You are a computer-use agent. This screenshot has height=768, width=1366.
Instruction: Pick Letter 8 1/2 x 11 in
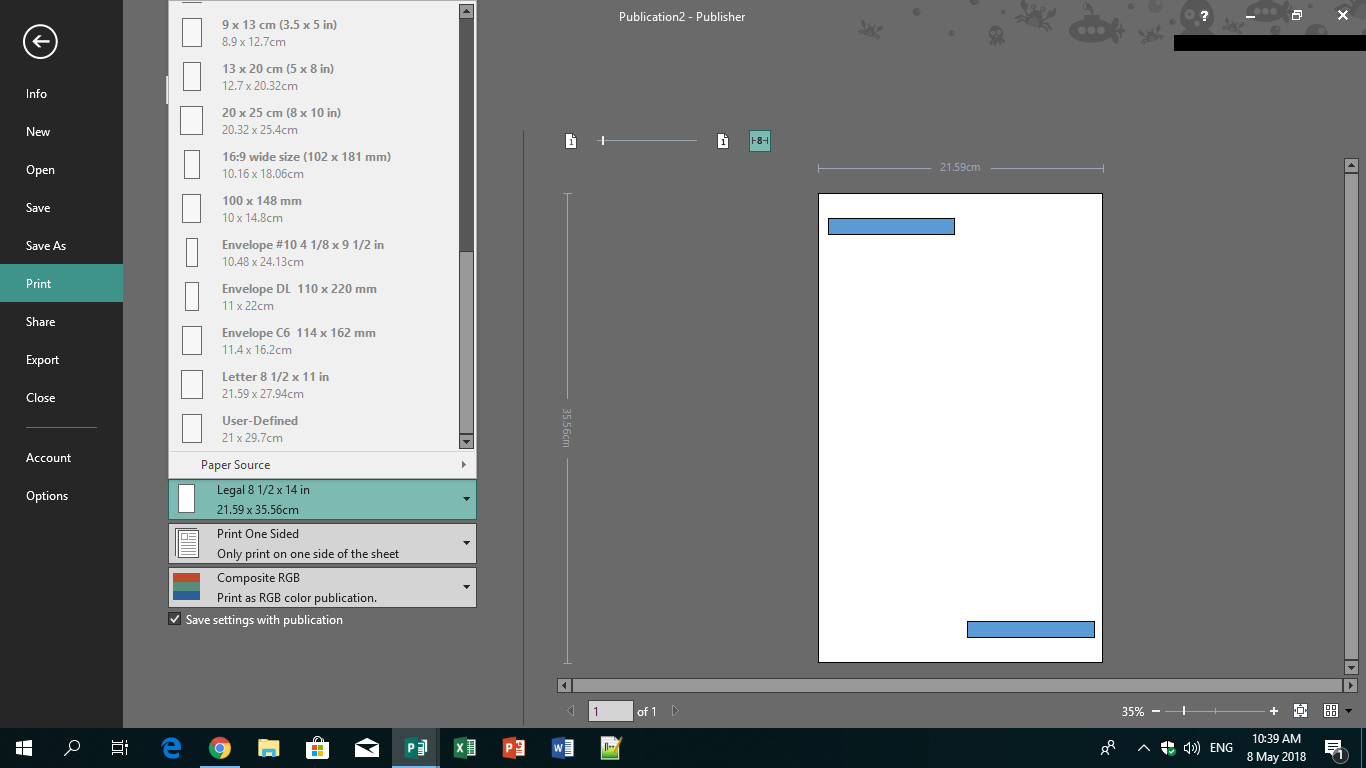click(x=314, y=385)
